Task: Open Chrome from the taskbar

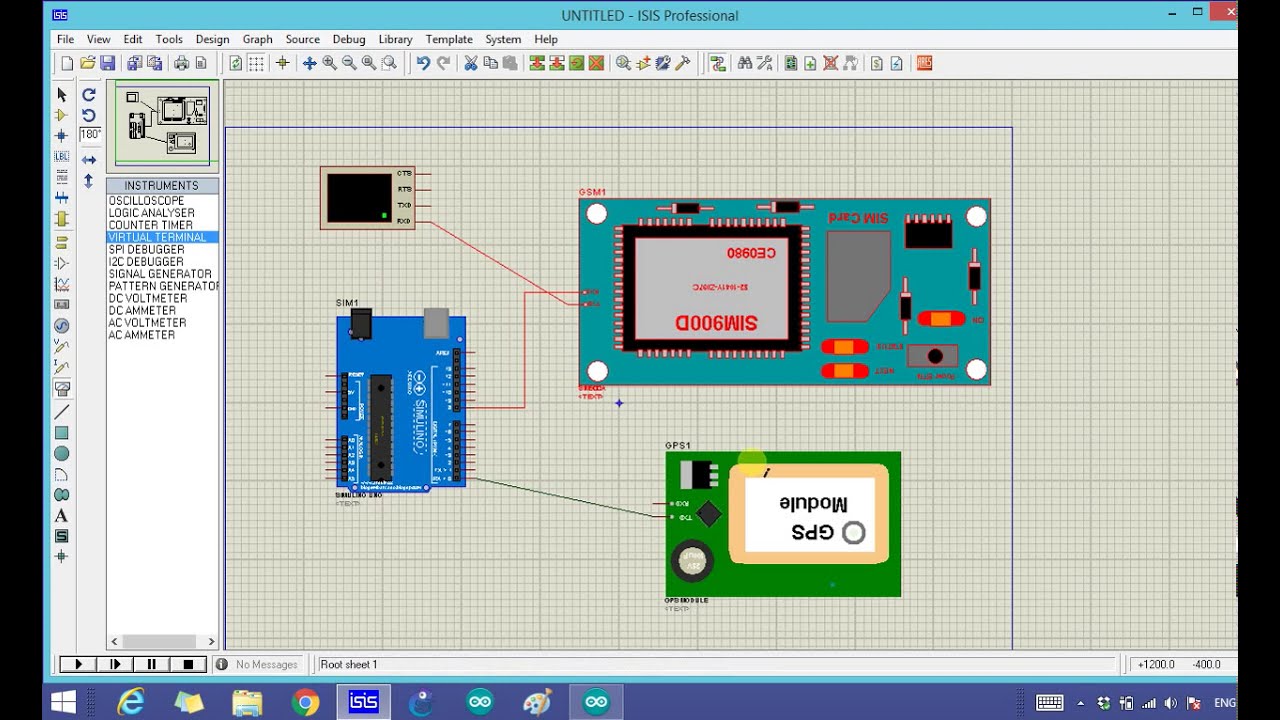Action: coord(306,702)
